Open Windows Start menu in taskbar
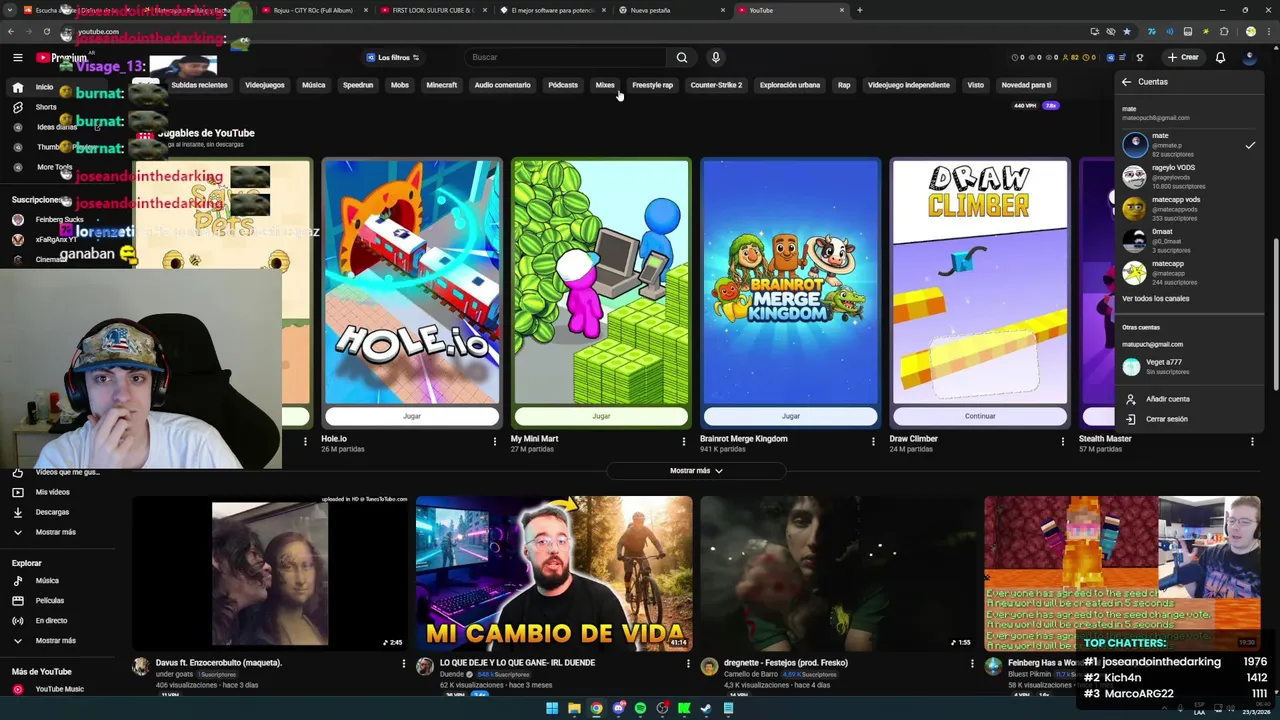This screenshot has width=1280, height=720. pyautogui.click(x=551, y=709)
